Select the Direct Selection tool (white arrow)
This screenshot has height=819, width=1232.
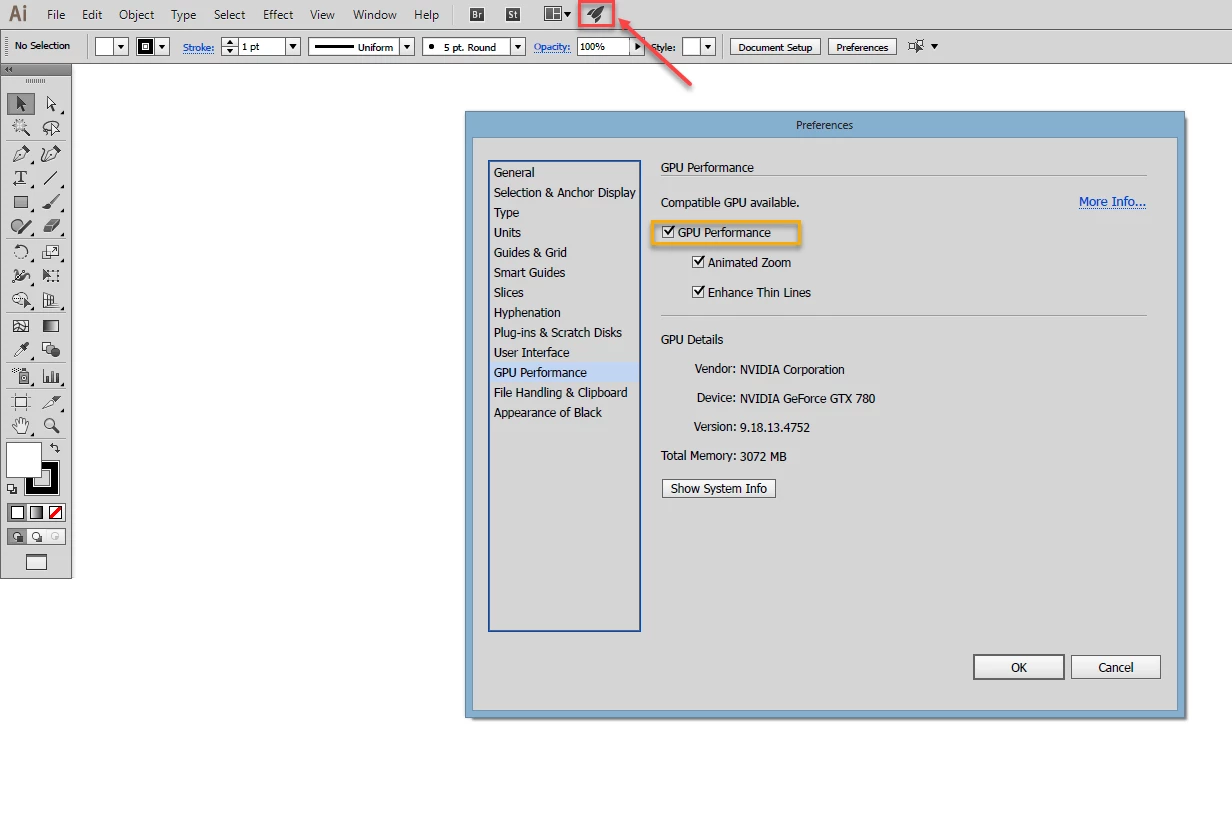(x=51, y=104)
